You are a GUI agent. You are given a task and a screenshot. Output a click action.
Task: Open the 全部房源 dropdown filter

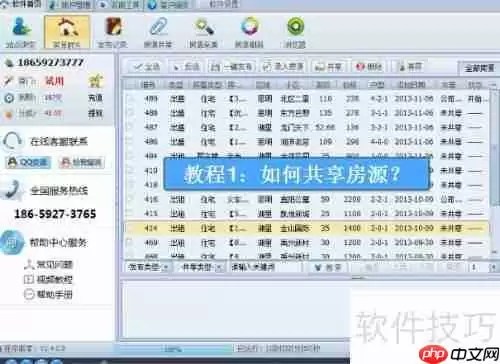pyautogui.click(x=479, y=68)
